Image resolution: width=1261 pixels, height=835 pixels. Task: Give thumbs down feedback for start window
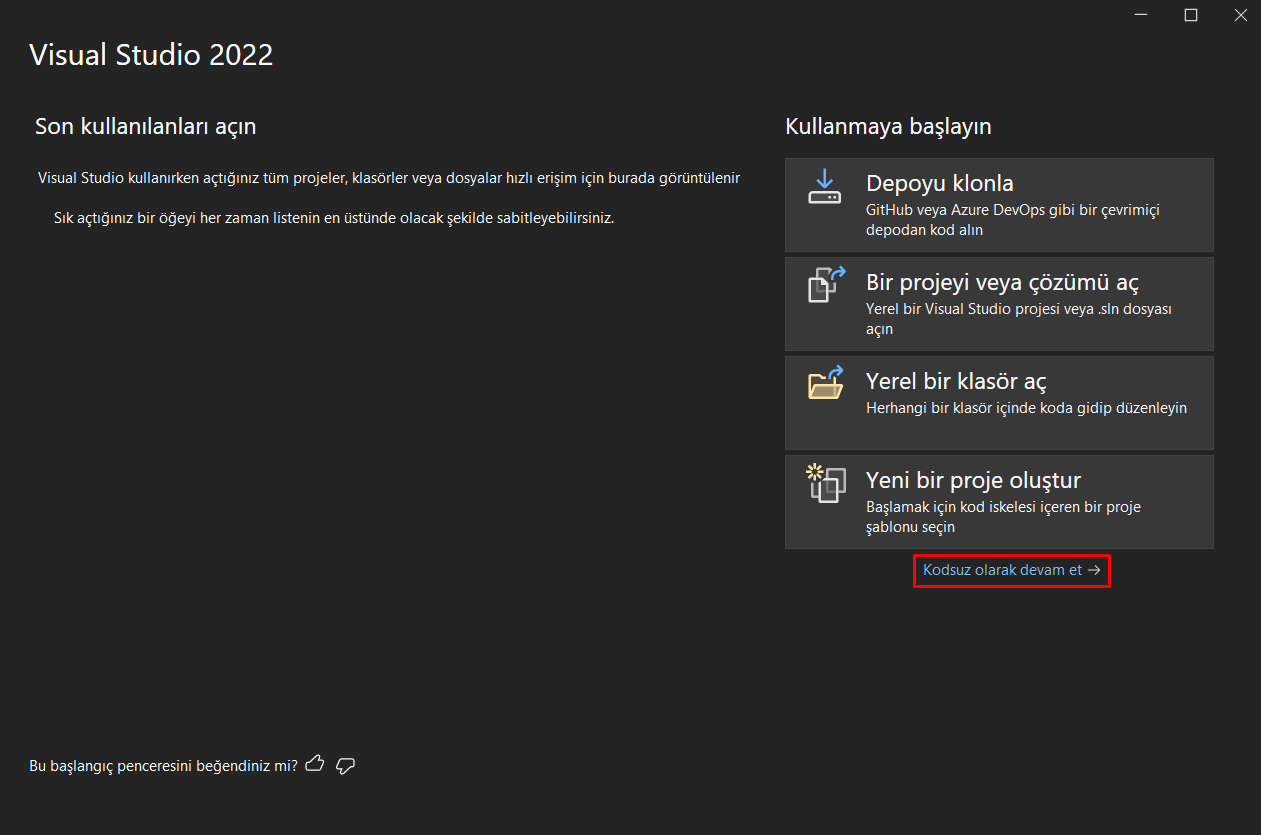tap(346, 765)
